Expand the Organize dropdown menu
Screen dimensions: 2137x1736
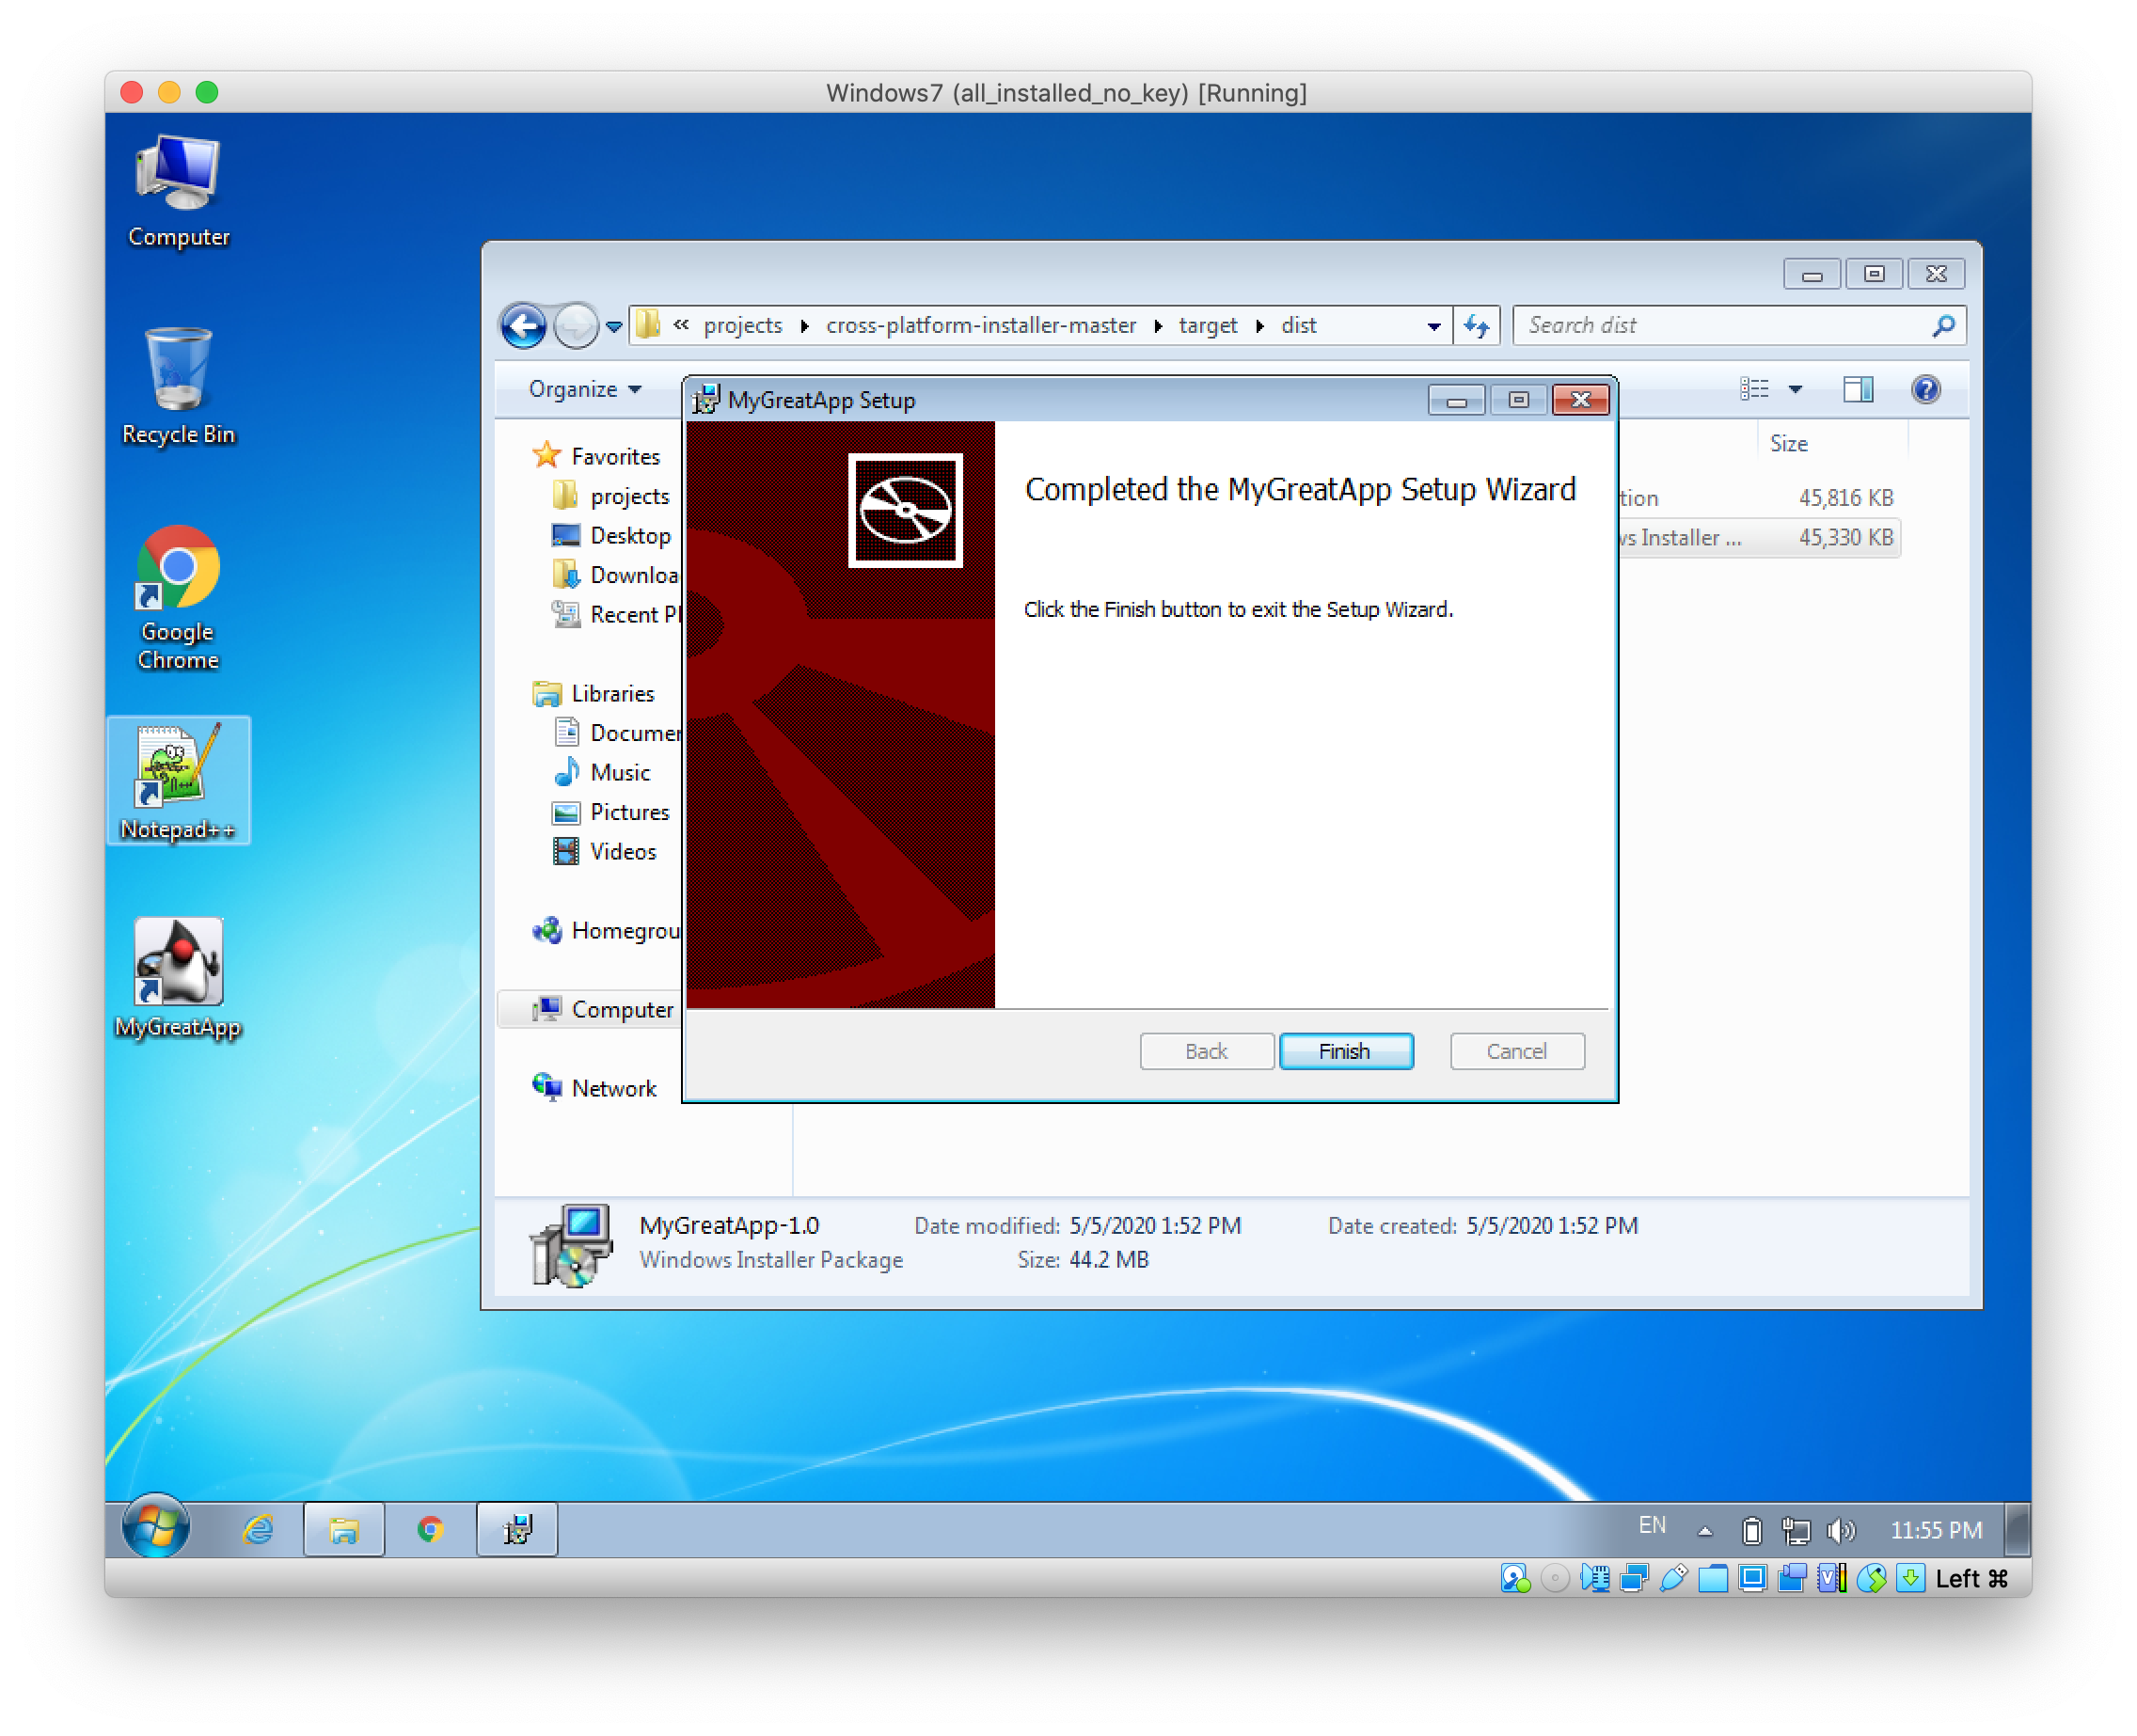[x=585, y=389]
